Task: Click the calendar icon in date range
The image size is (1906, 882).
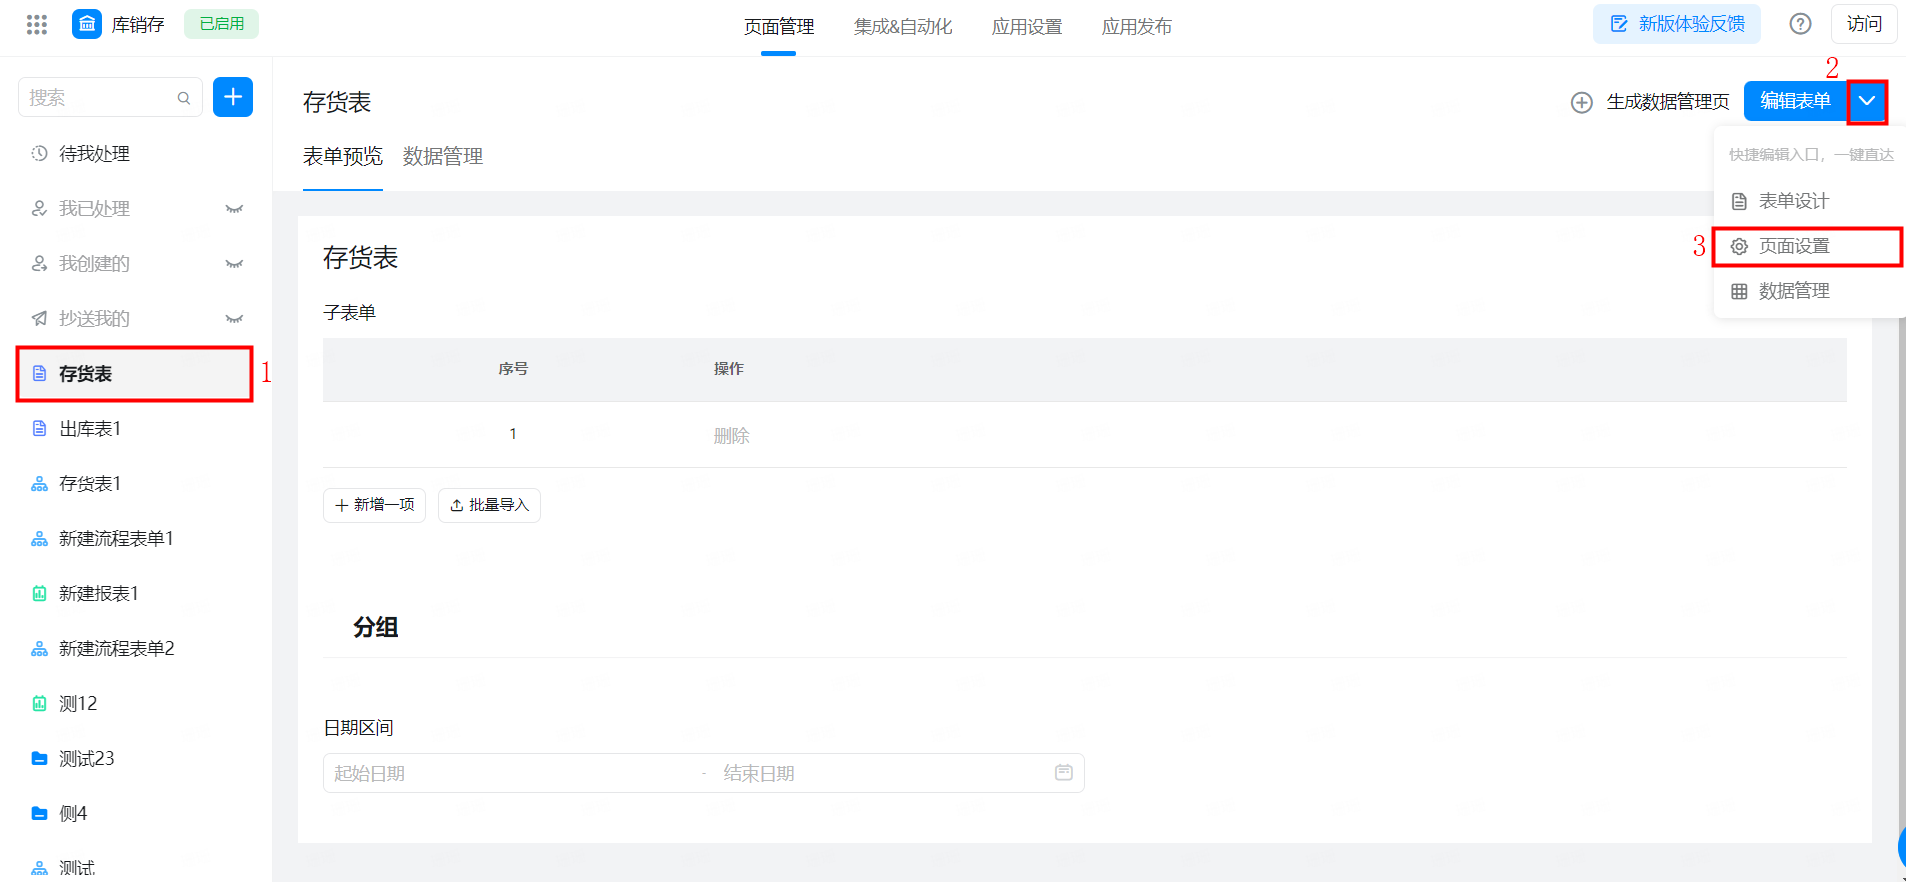Action: (1064, 772)
